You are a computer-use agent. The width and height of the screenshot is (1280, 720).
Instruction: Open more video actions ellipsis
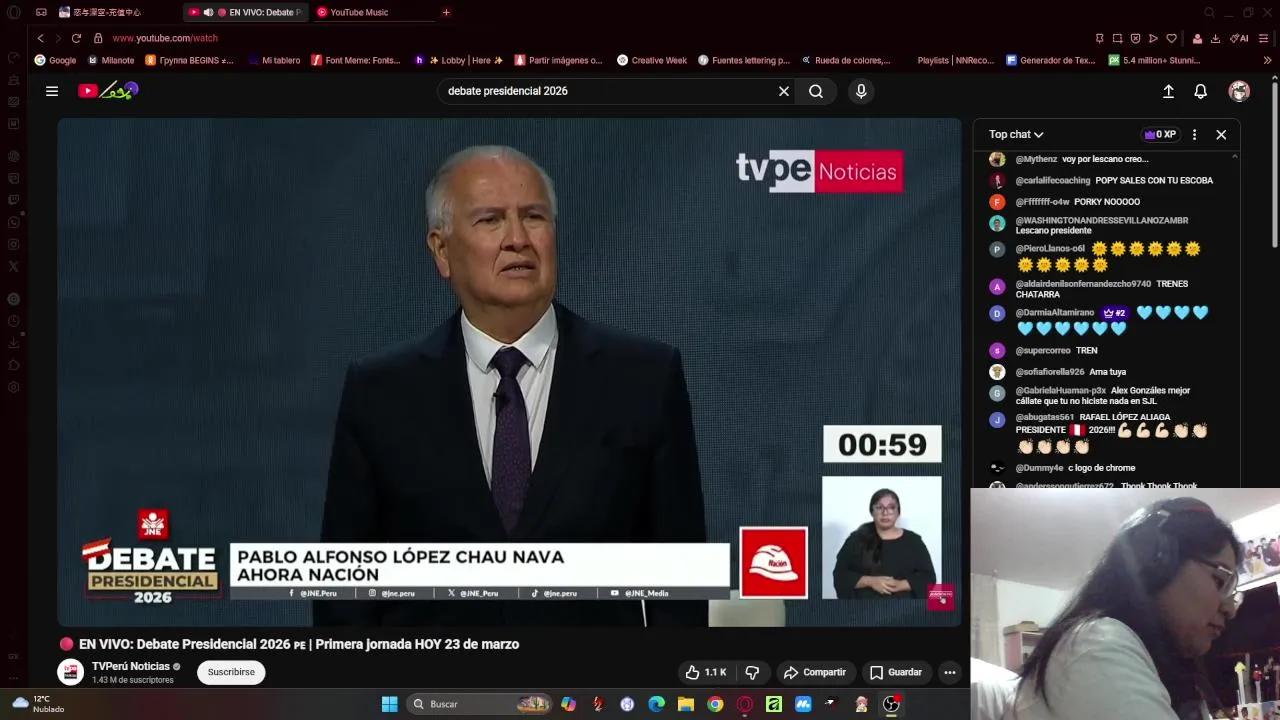tap(950, 672)
